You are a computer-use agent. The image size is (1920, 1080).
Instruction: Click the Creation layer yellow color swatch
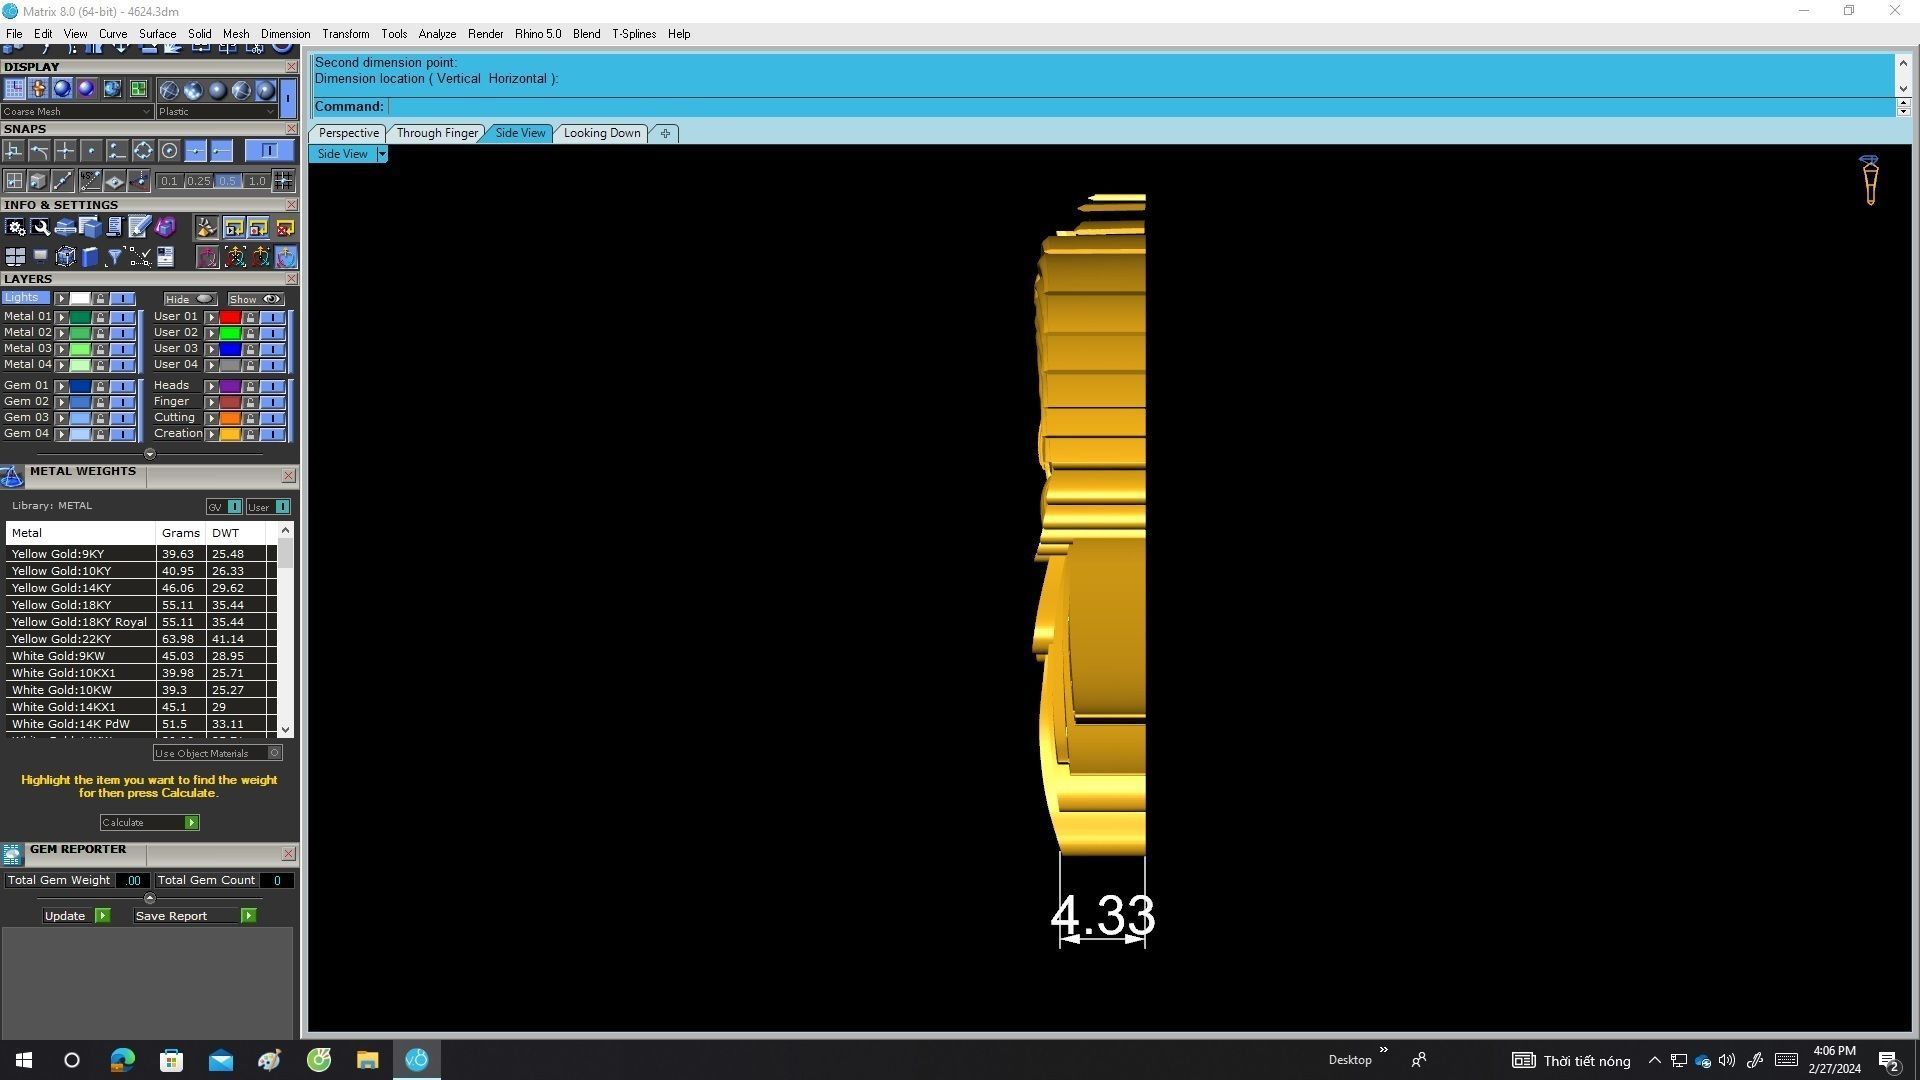[230, 434]
